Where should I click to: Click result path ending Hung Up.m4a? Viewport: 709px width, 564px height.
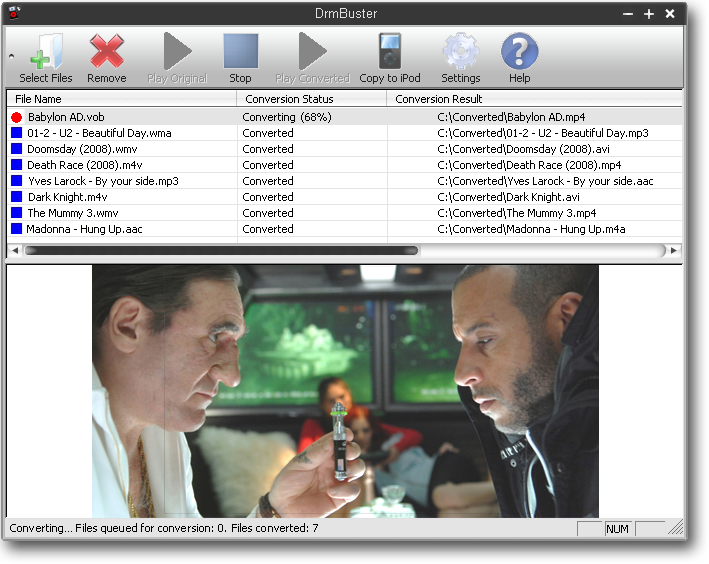(x=531, y=229)
